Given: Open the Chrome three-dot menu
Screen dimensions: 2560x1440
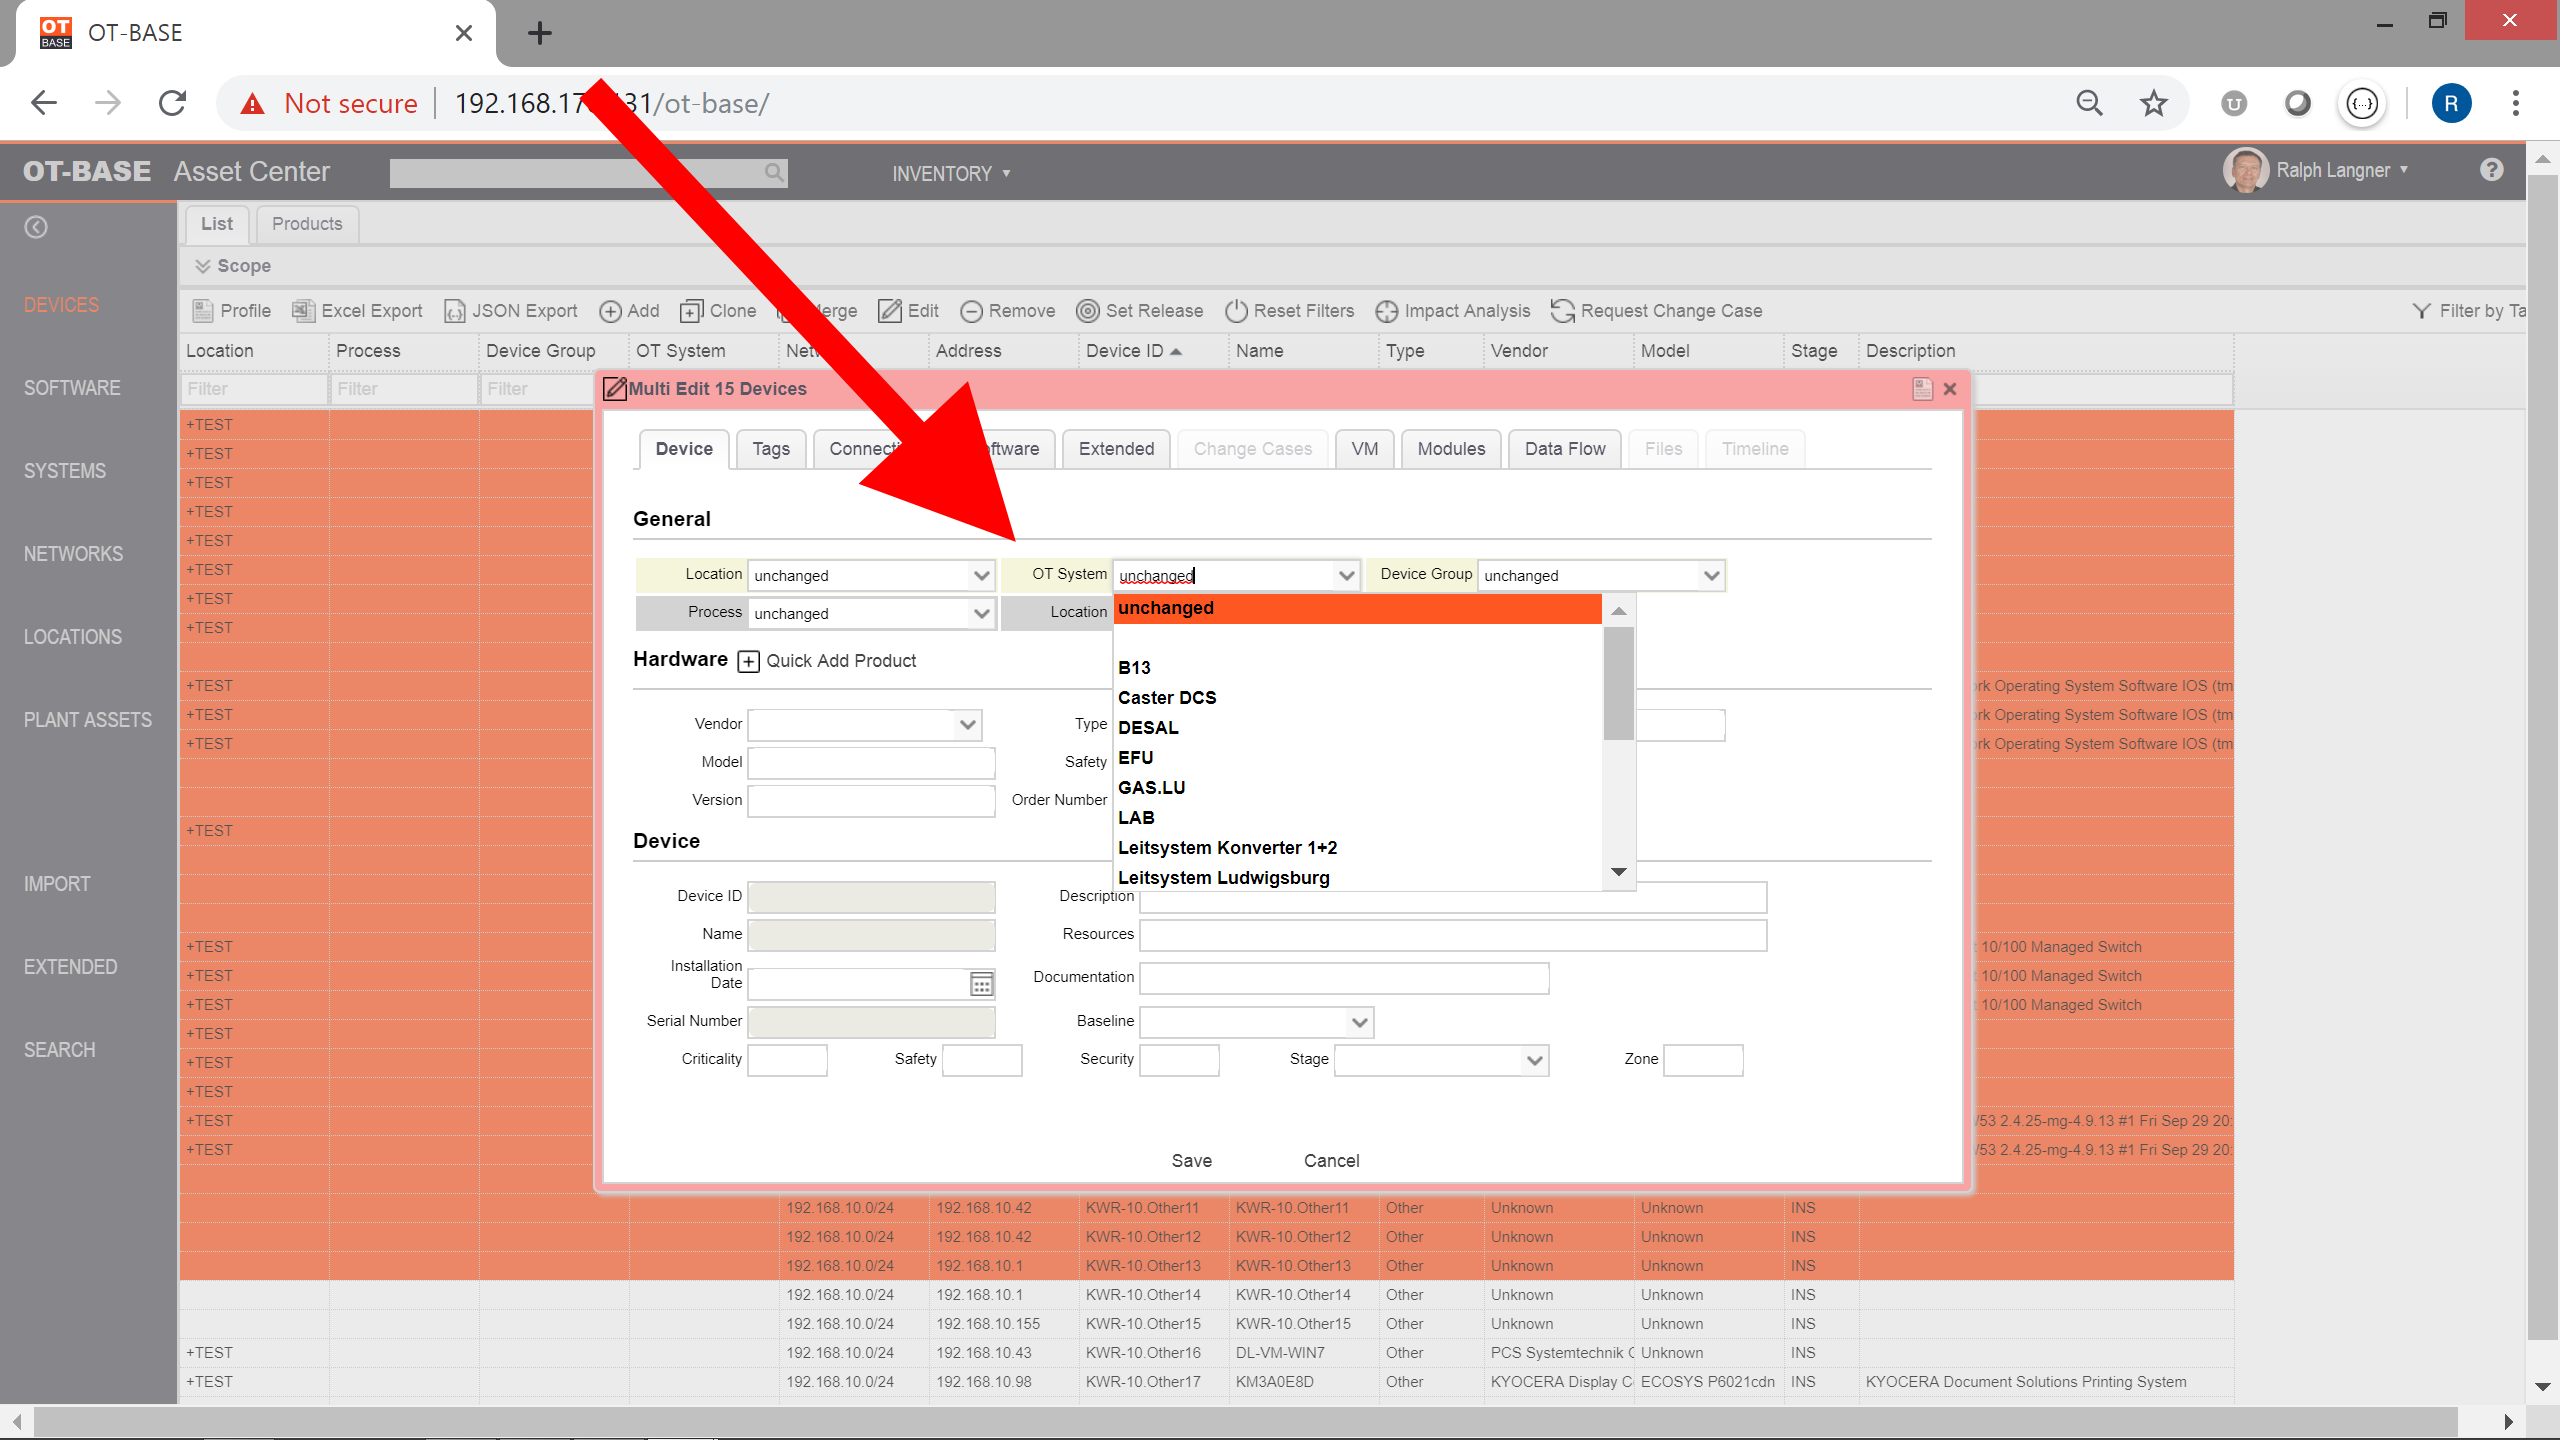Looking at the screenshot, I should tap(2515, 103).
